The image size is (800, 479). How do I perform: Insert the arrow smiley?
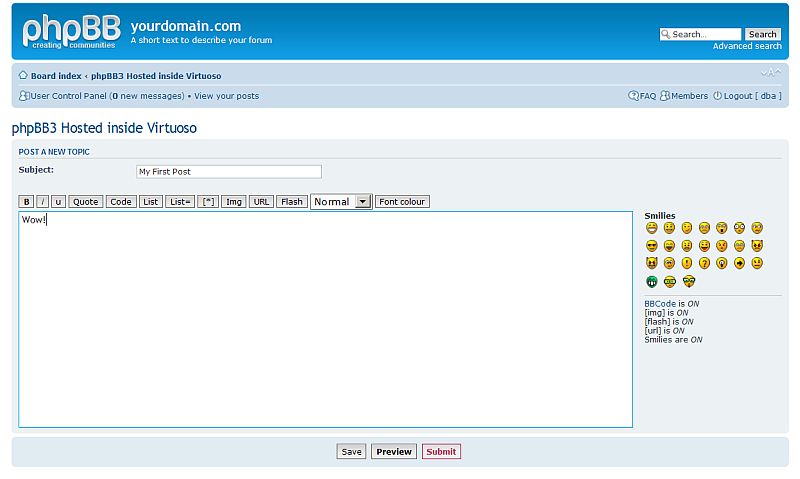pyautogui.click(x=739, y=264)
